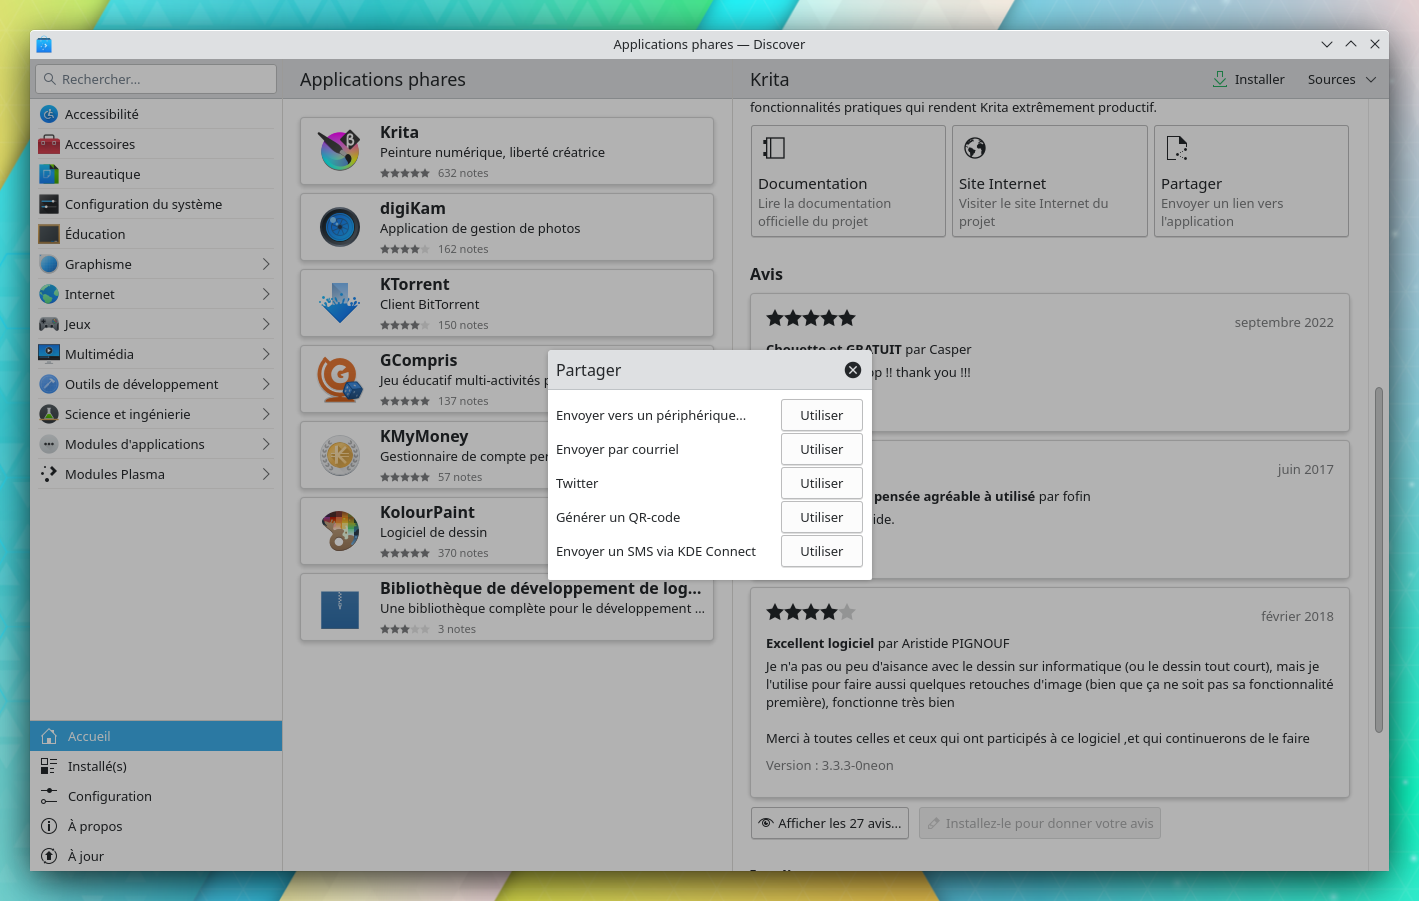Viewport: 1419px width, 901px height.
Task: Expand the Internet category arrow
Action: tap(266, 294)
